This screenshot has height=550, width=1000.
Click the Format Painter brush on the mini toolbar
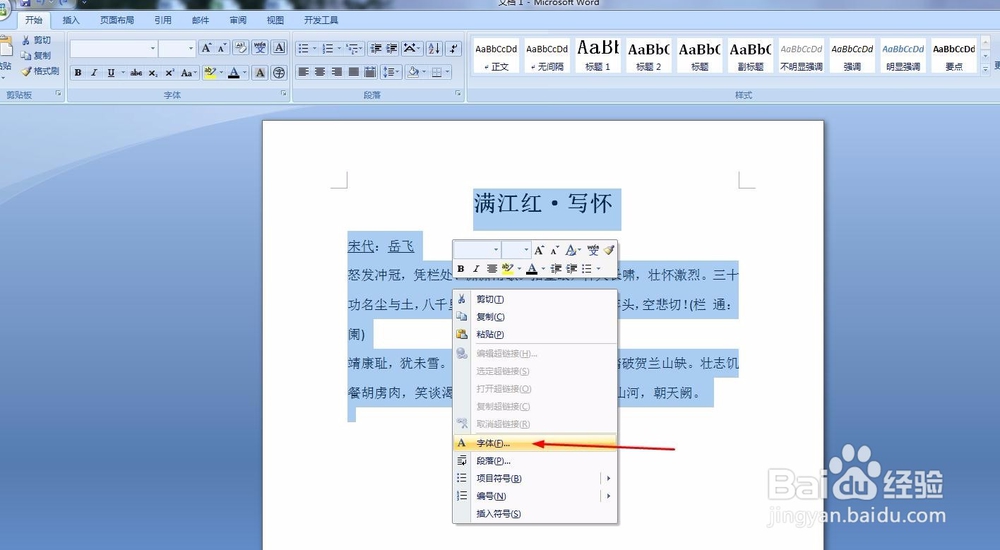pos(609,250)
